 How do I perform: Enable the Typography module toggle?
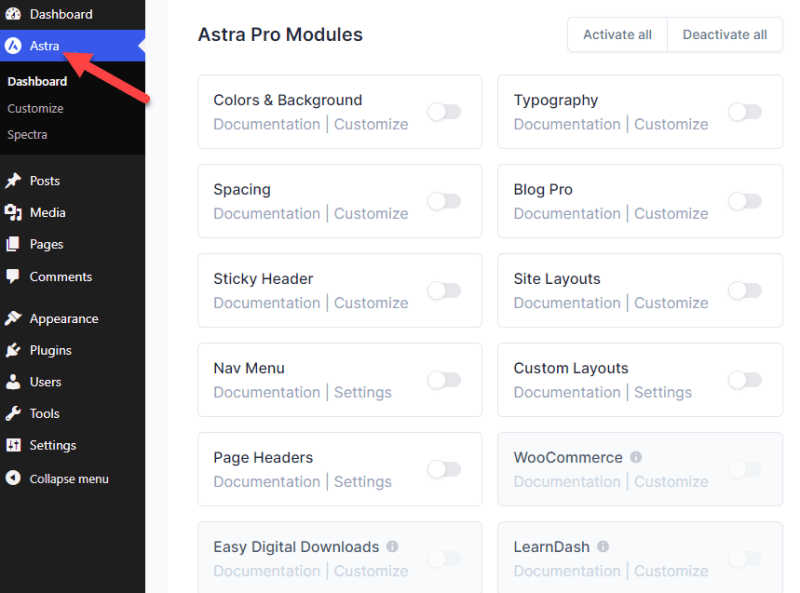click(x=745, y=112)
